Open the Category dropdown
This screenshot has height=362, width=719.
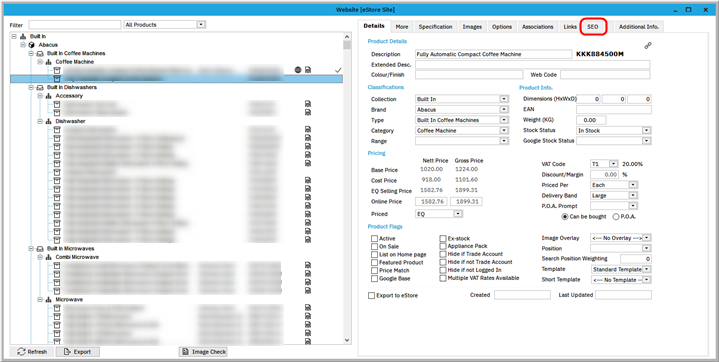tap(504, 131)
